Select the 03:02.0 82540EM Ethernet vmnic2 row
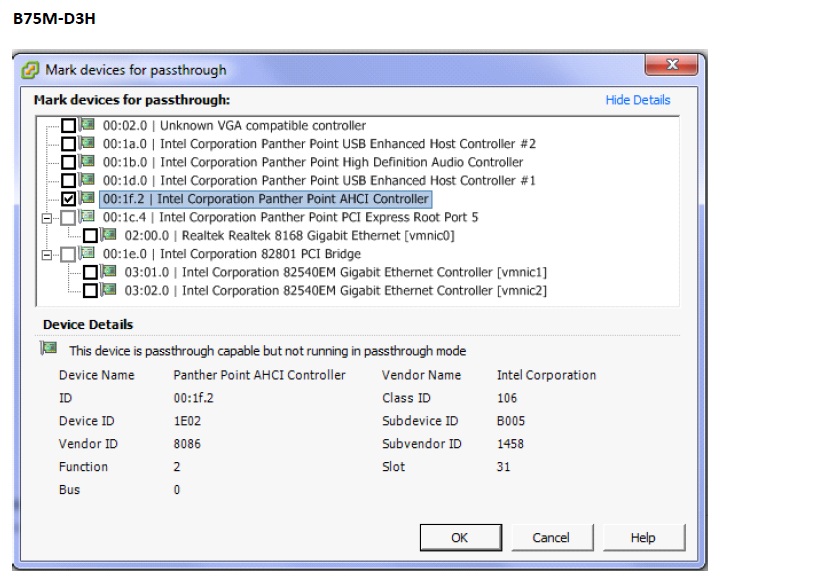This screenshot has width=819, height=578. (335, 290)
